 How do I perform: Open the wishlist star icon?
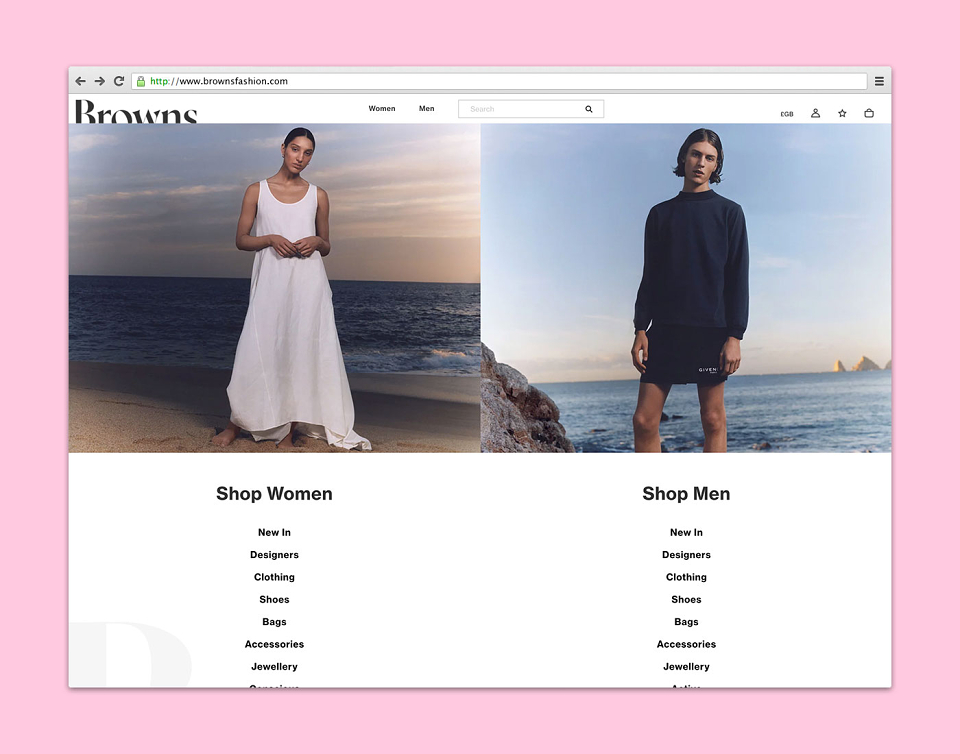click(842, 113)
